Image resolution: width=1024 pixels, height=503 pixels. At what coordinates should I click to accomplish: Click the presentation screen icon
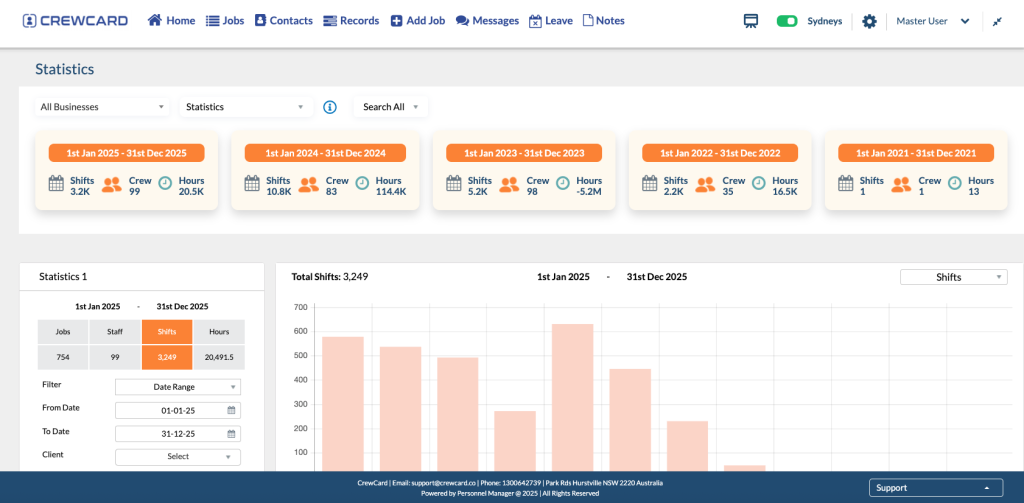[751, 21]
